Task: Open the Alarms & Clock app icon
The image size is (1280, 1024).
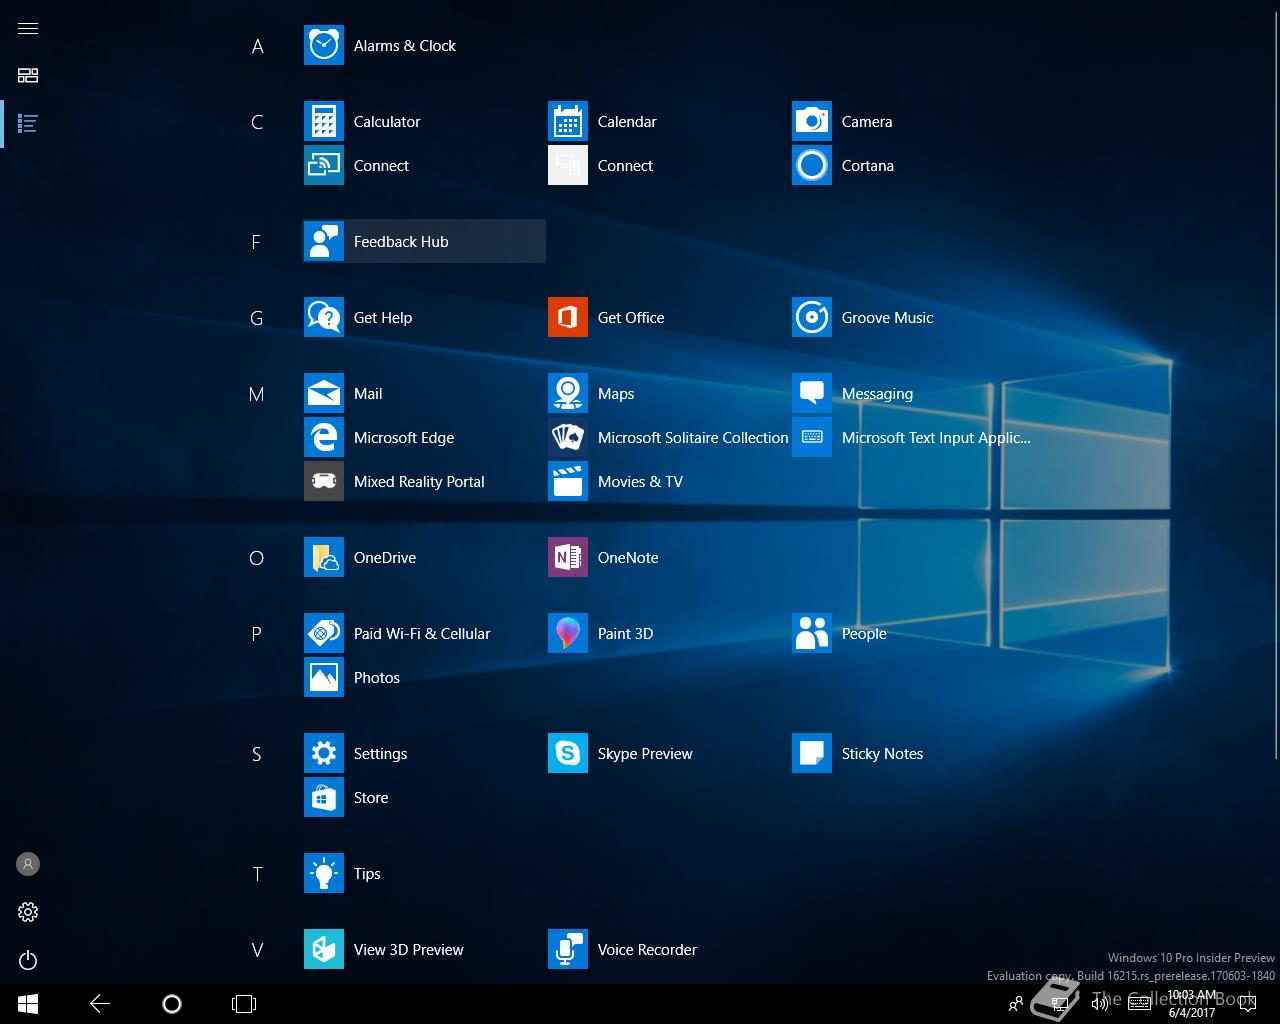Action: click(324, 46)
